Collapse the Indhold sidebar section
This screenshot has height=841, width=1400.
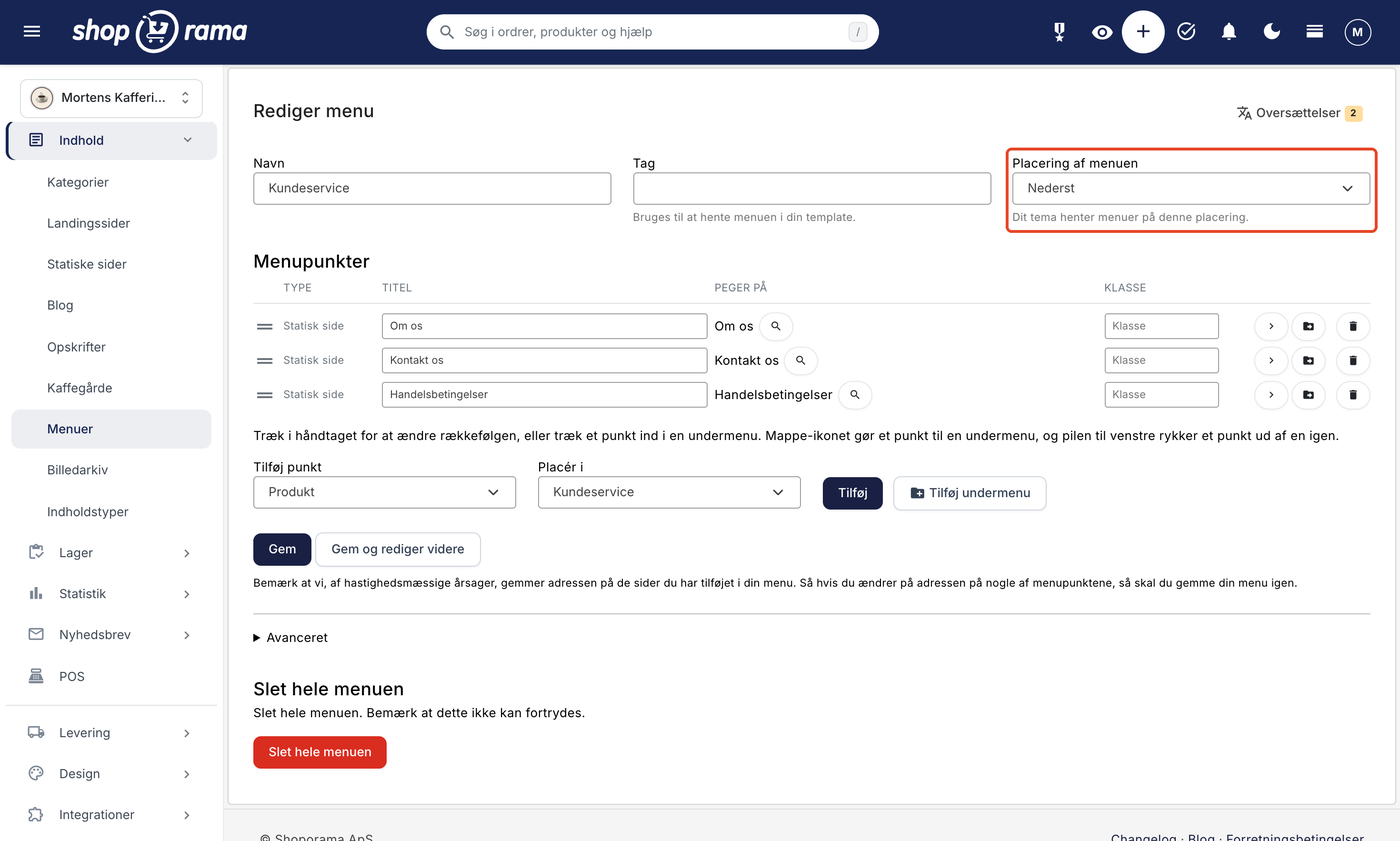coord(112,141)
